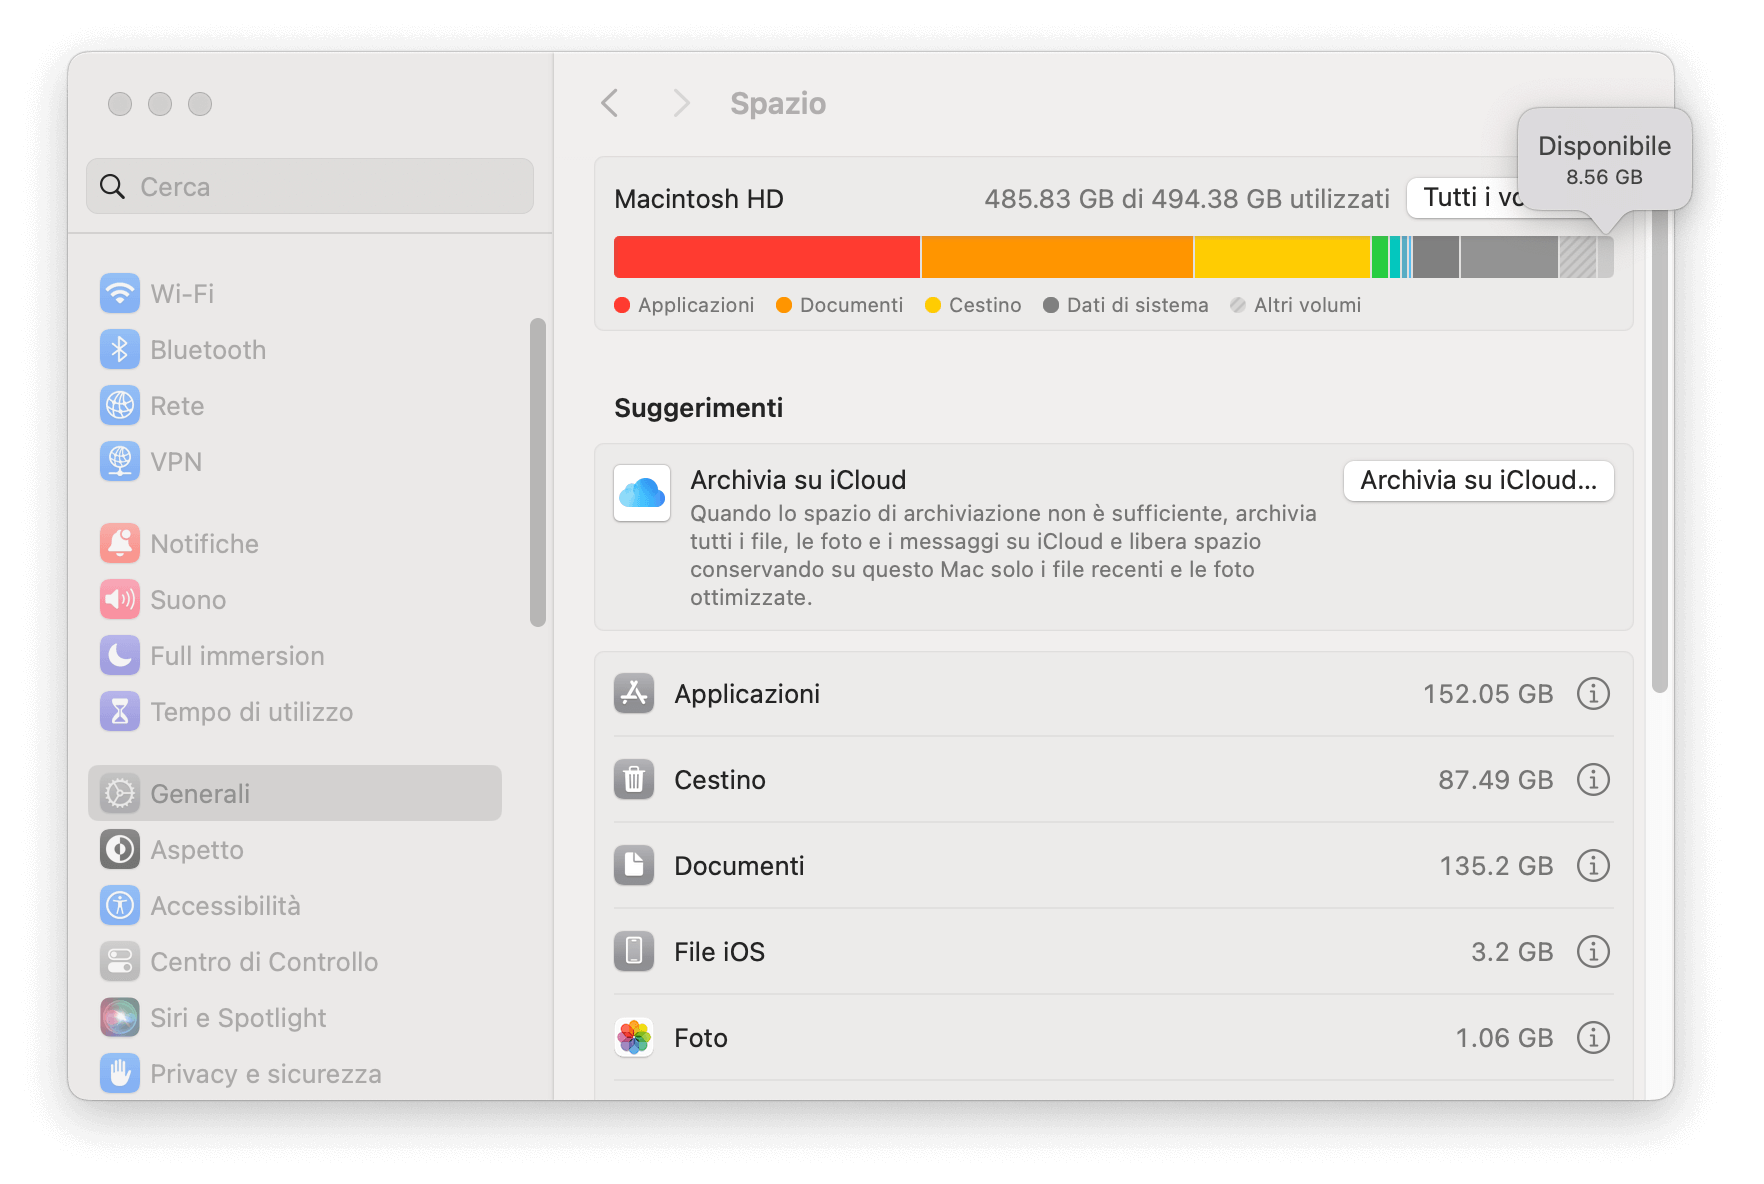Click the Foto row label
Image resolution: width=1764 pixels, height=1184 pixels.
pyautogui.click(x=701, y=1037)
